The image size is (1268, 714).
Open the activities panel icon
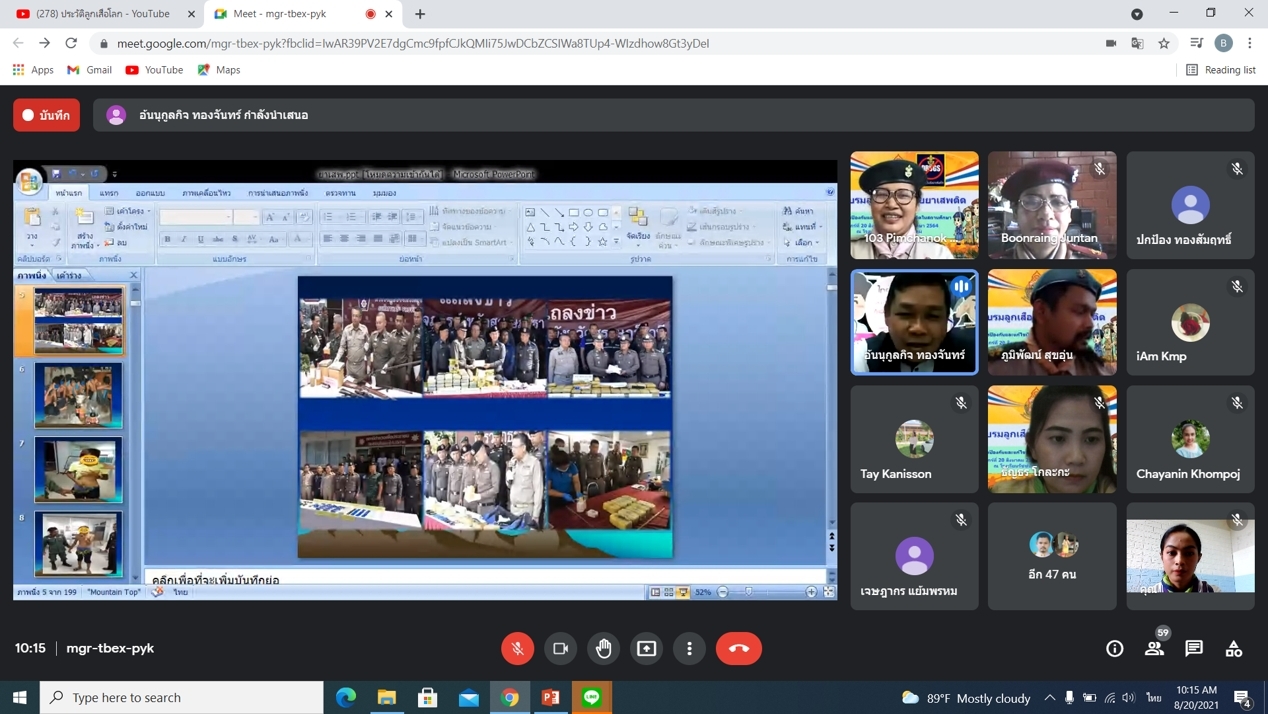1234,648
